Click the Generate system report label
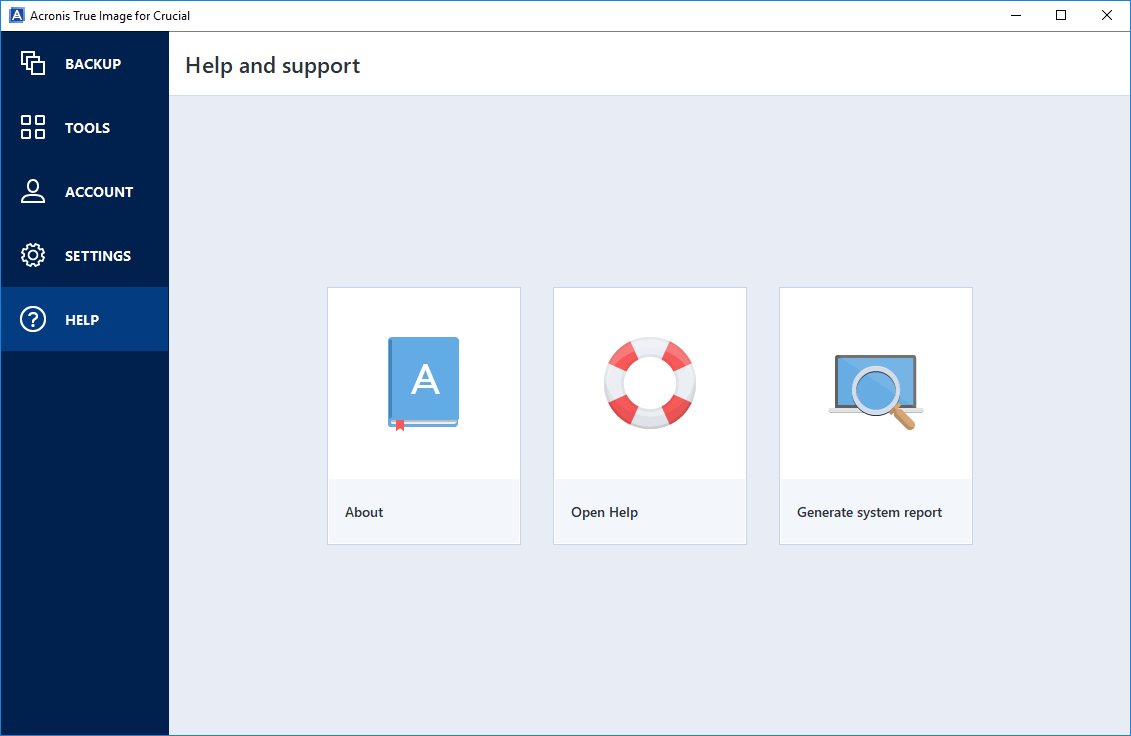This screenshot has height=736, width=1131. point(869,512)
